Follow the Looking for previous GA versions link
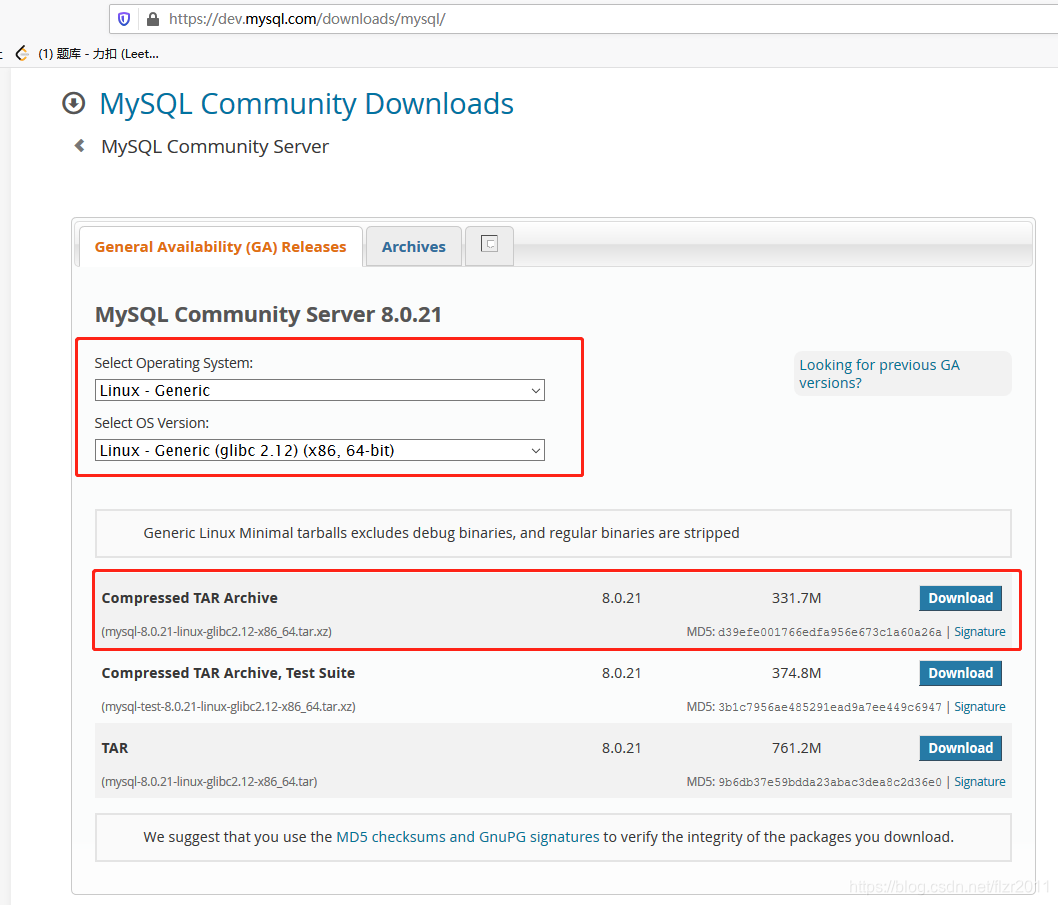1058x905 pixels. (879, 374)
